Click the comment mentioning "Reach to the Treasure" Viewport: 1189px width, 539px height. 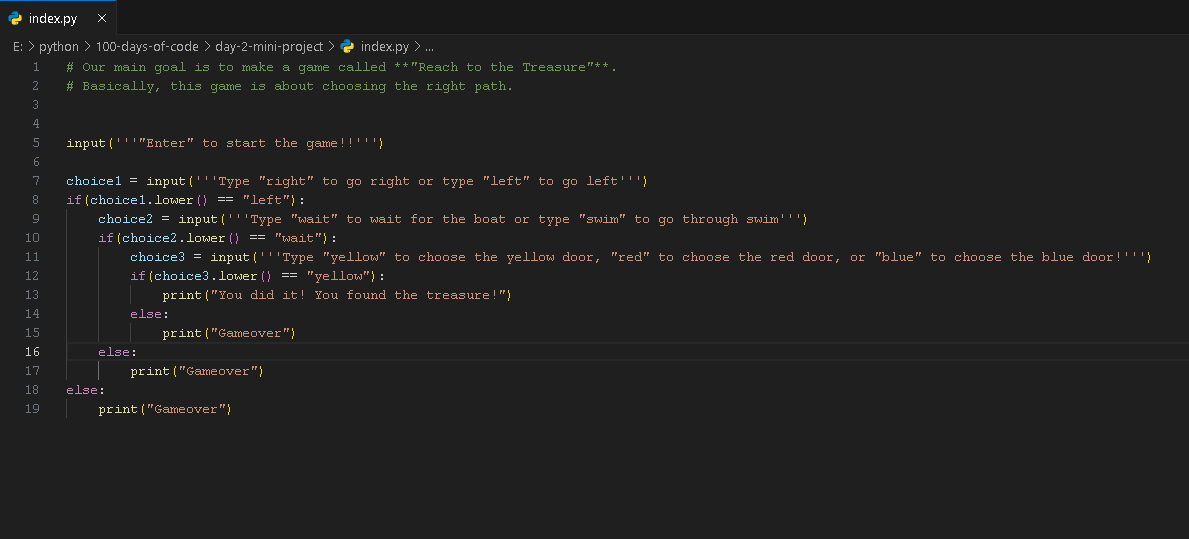[342, 67]
